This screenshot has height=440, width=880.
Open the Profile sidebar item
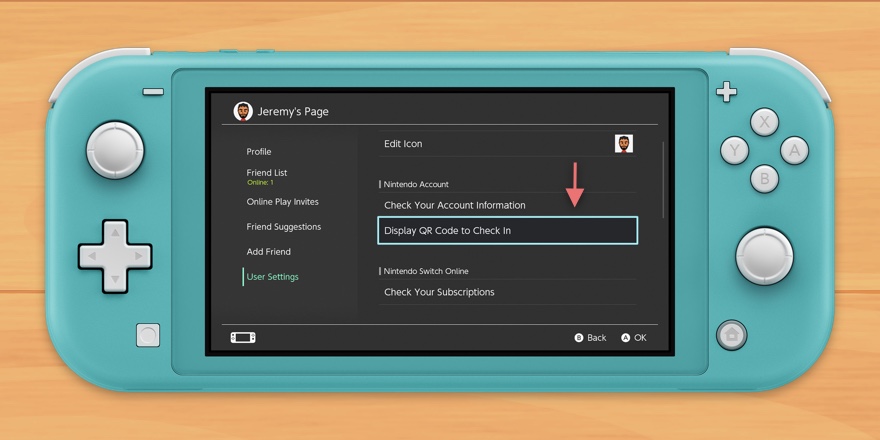point(259,152)
